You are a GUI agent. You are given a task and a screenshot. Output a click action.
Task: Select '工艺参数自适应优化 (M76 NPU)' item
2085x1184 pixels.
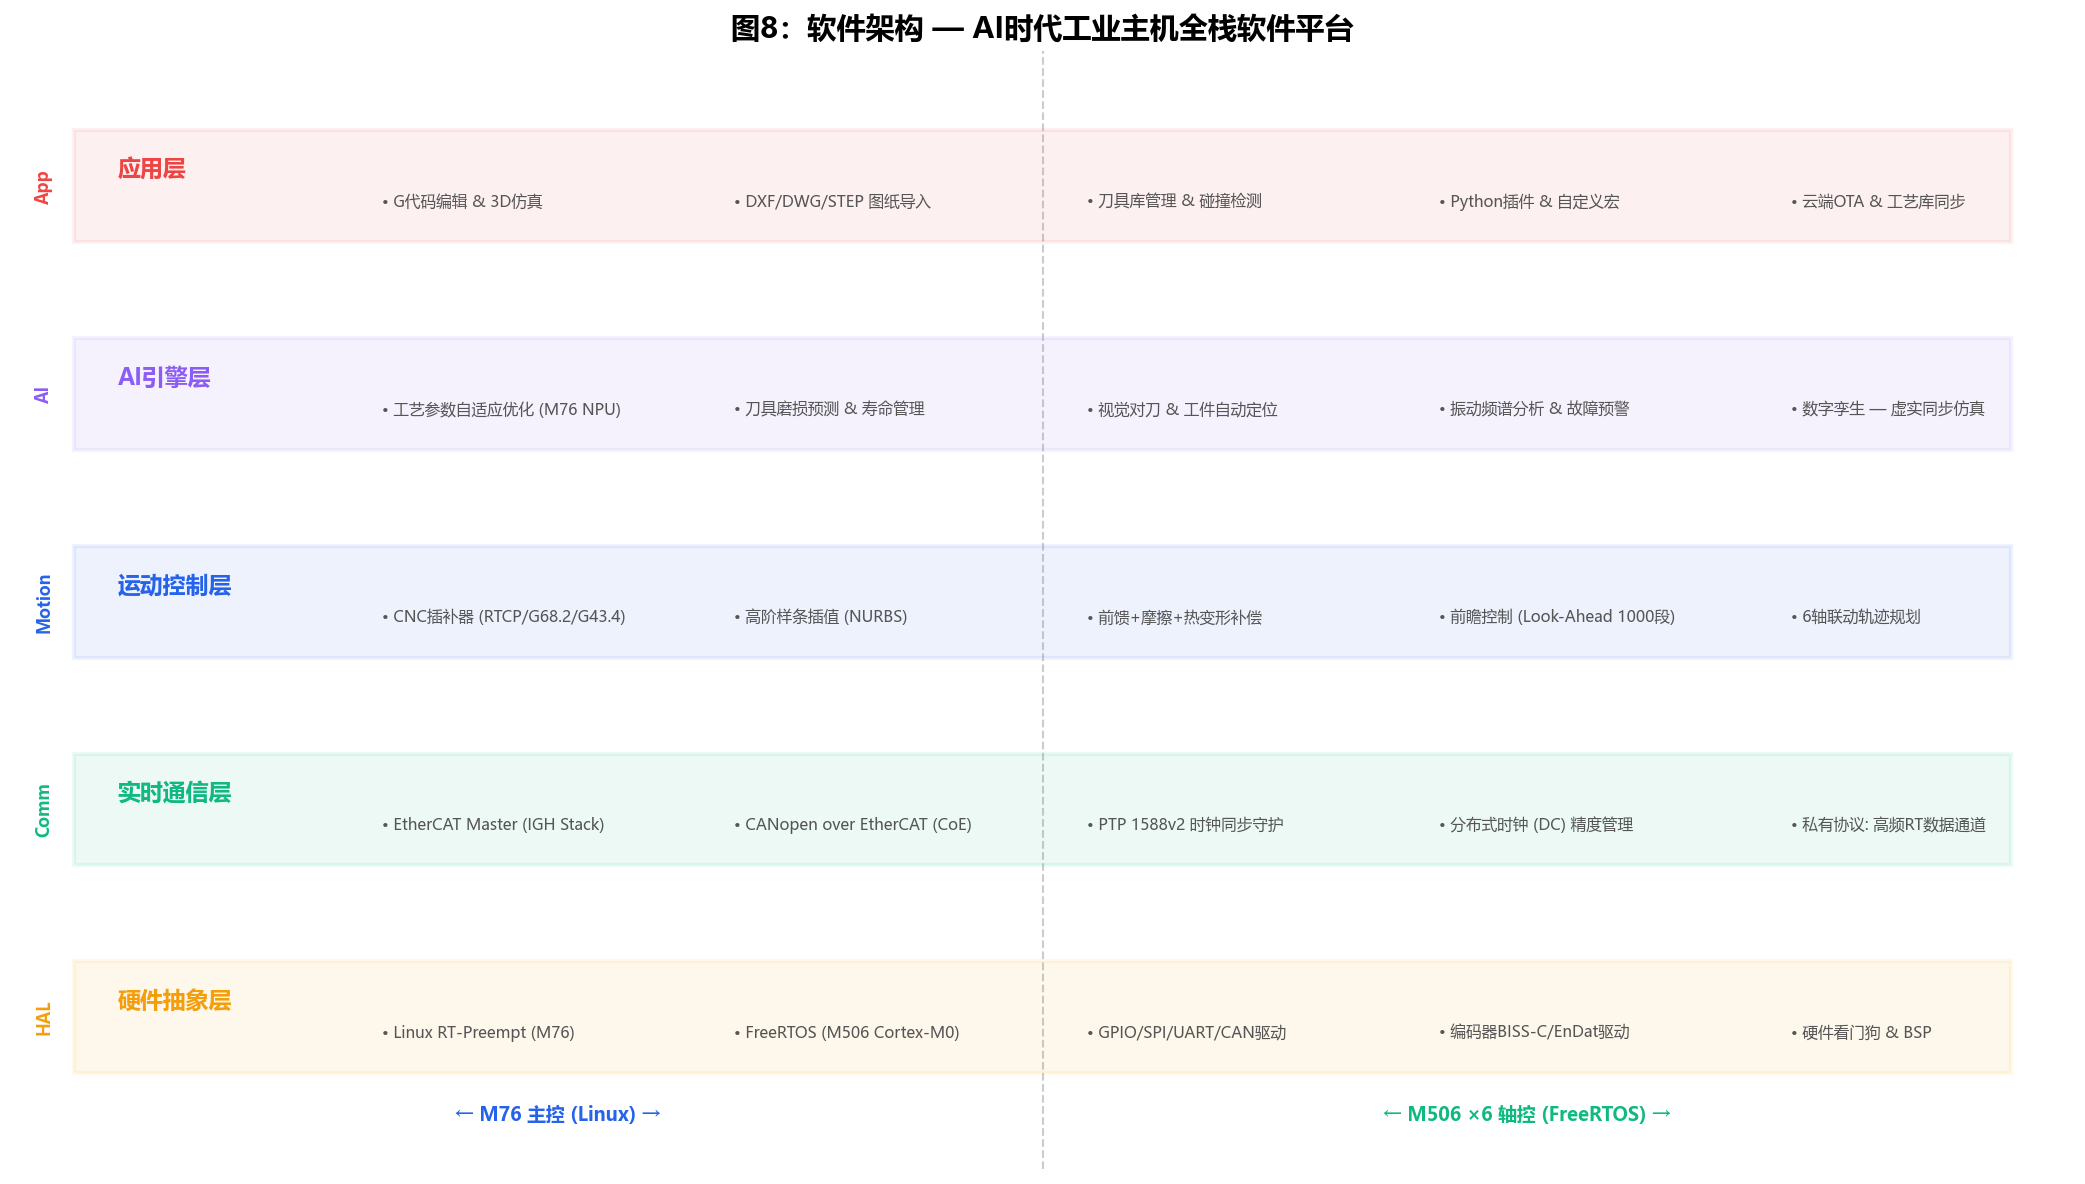pyautogui.click(x=501, y=409)
